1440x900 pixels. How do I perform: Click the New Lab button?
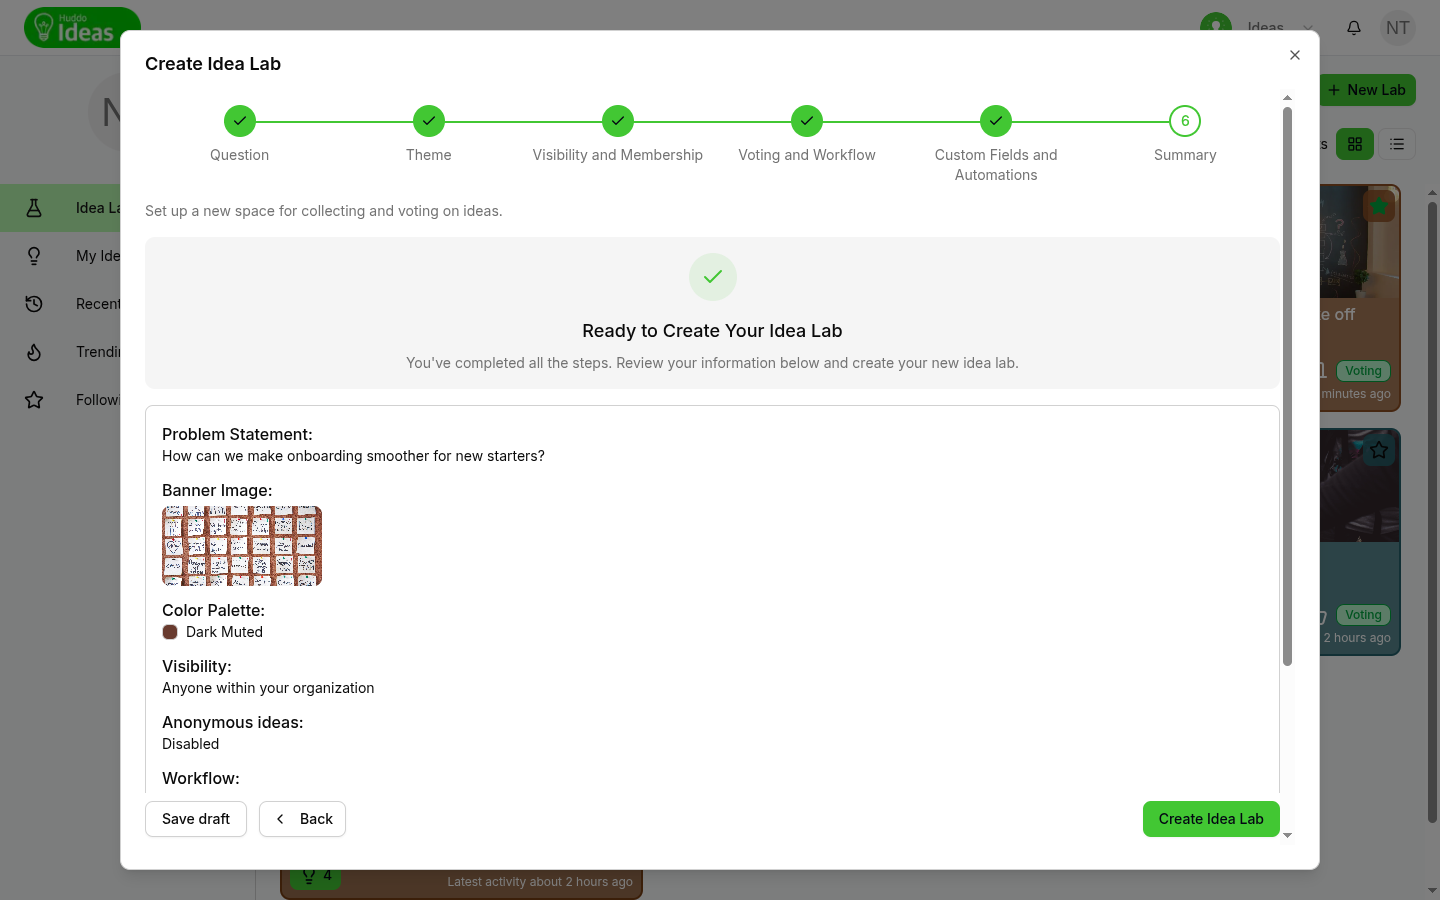[x=1367, y=90]
